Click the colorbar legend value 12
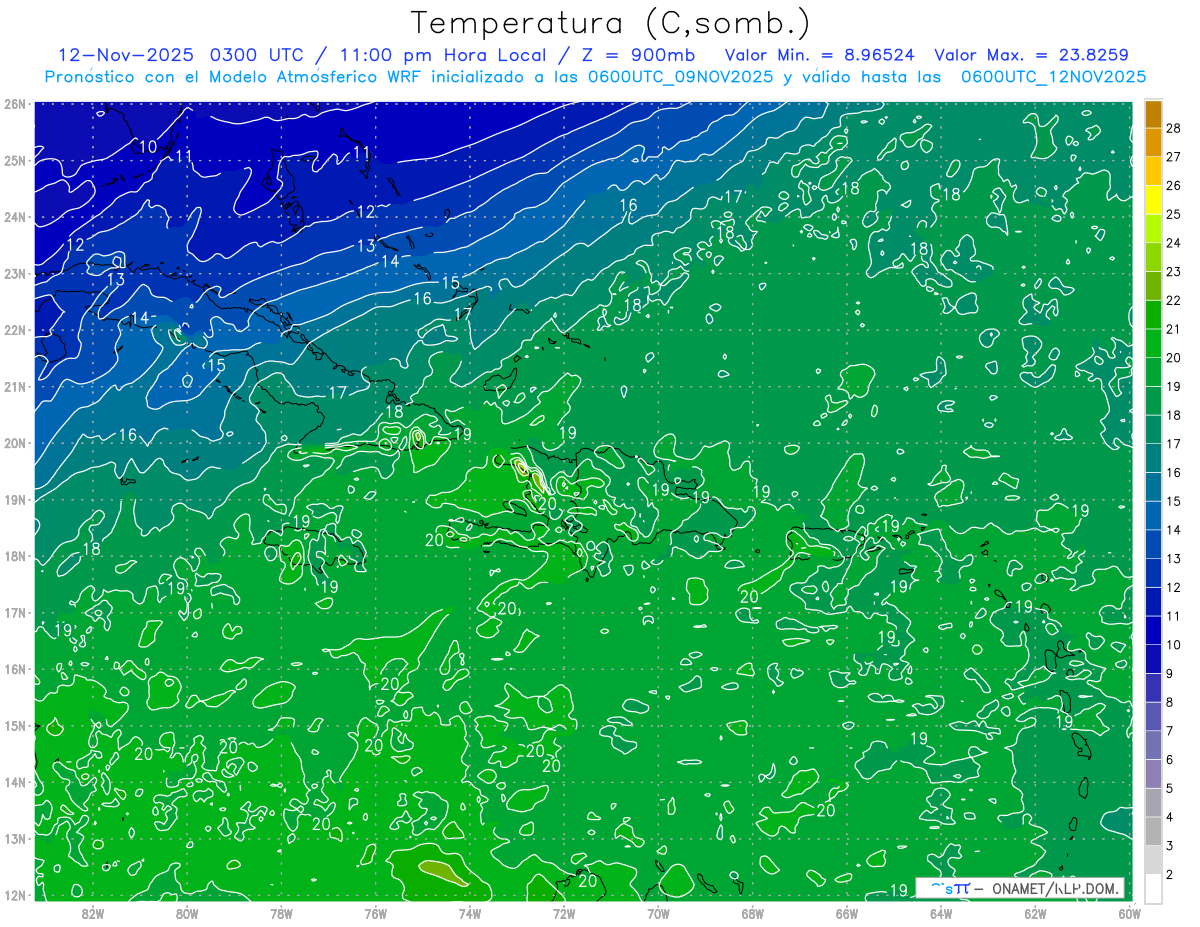 (x=1172, y=588)
